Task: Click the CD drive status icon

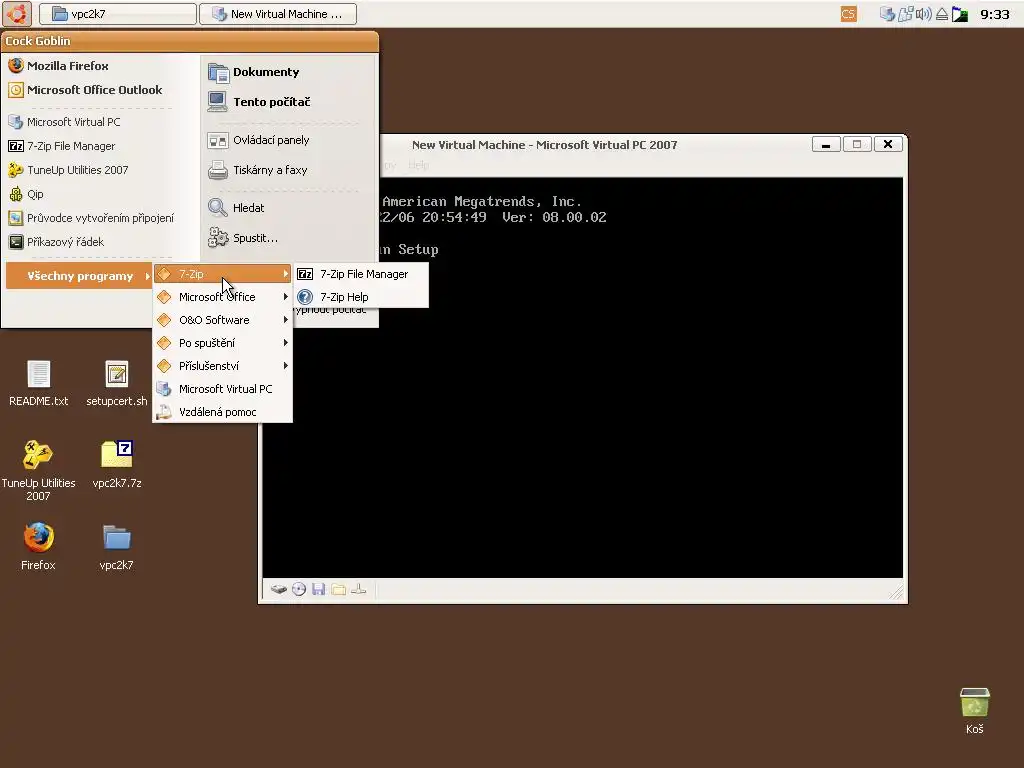Action: click(x=298, y=589)
